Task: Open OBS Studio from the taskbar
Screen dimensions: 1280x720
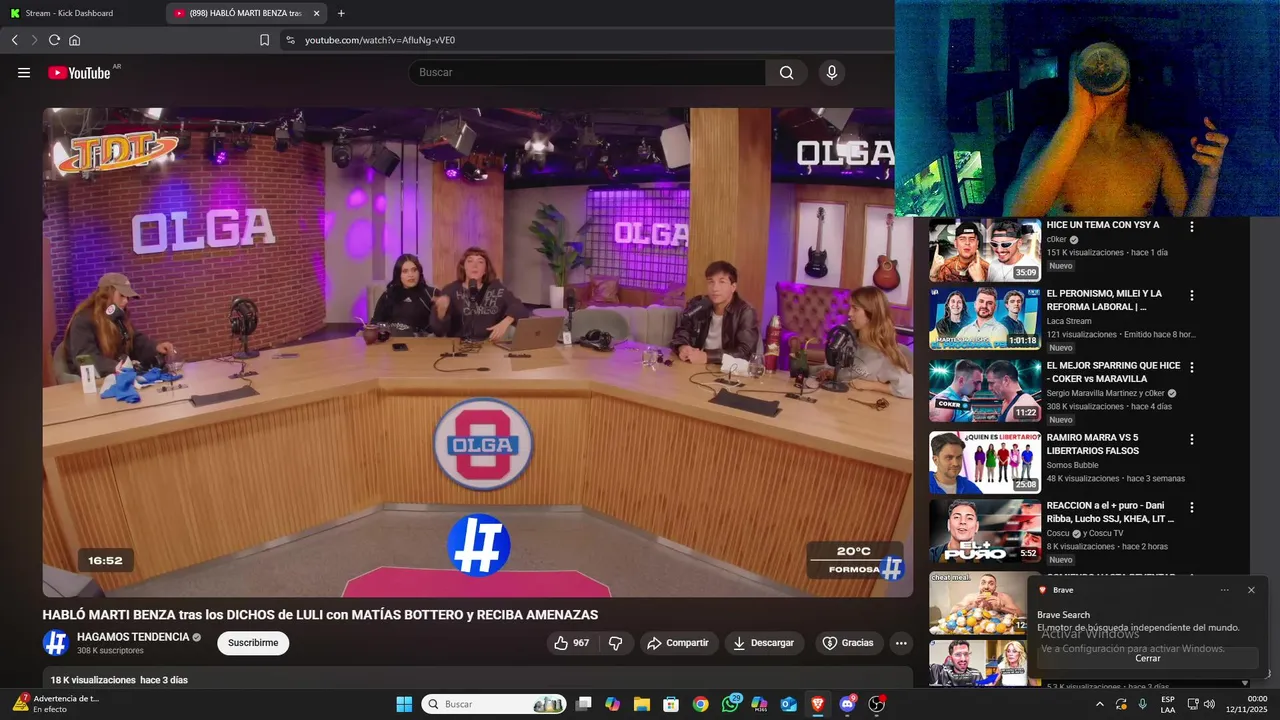Action: (x=877, y=704)
